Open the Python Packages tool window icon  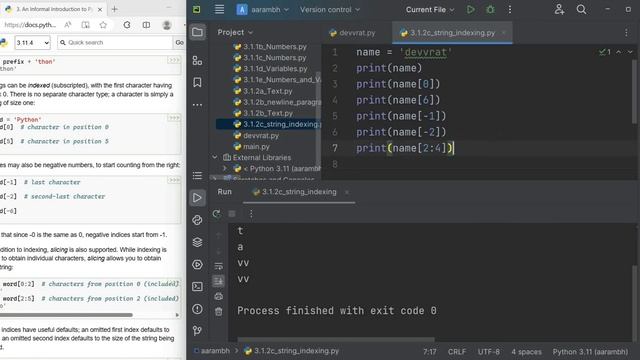(197, 242)
